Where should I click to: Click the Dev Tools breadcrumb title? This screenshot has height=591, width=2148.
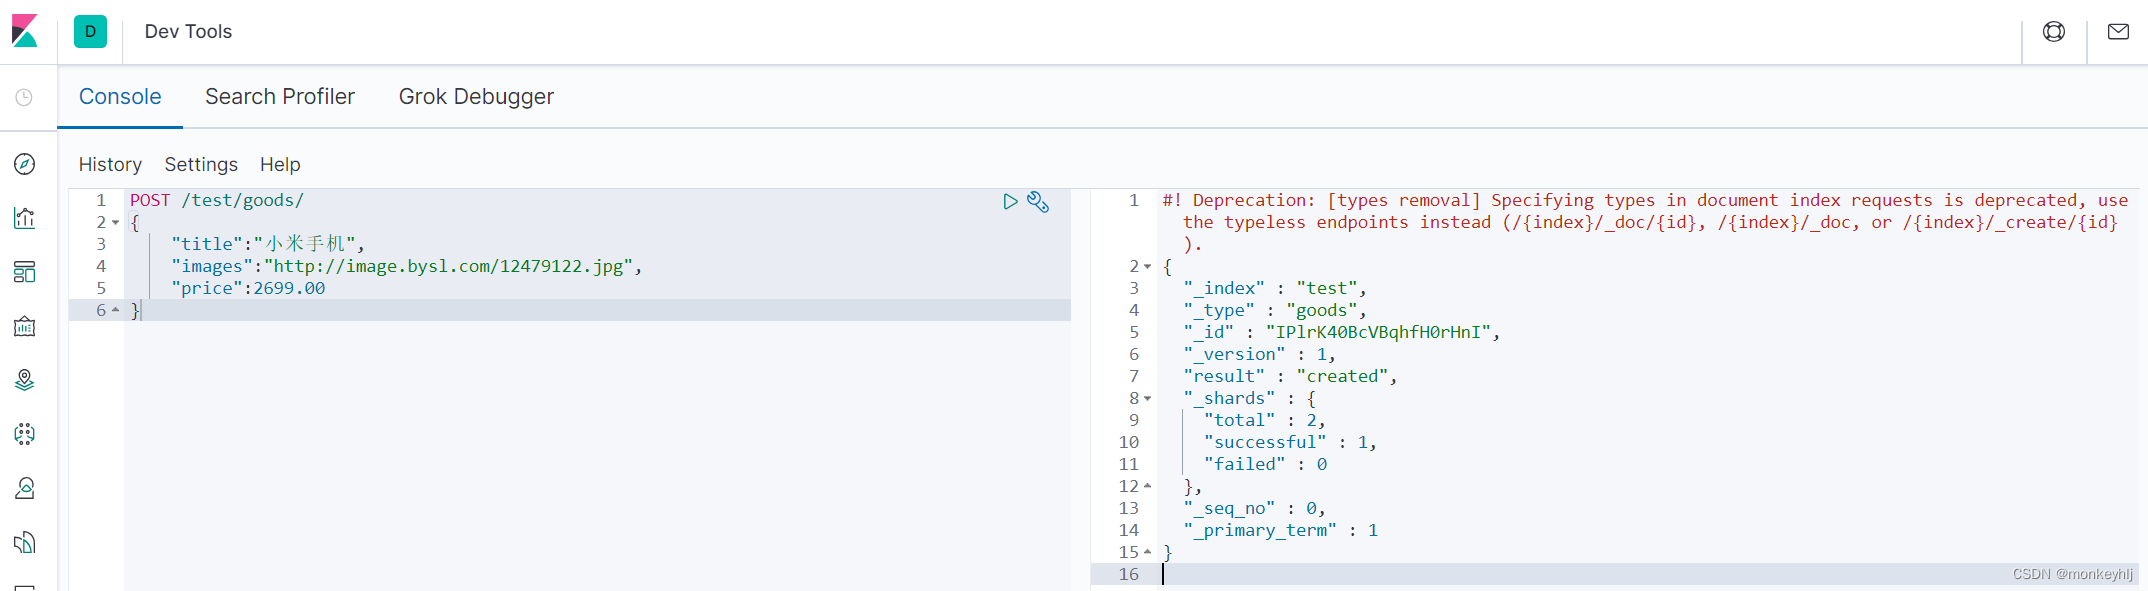188,32
